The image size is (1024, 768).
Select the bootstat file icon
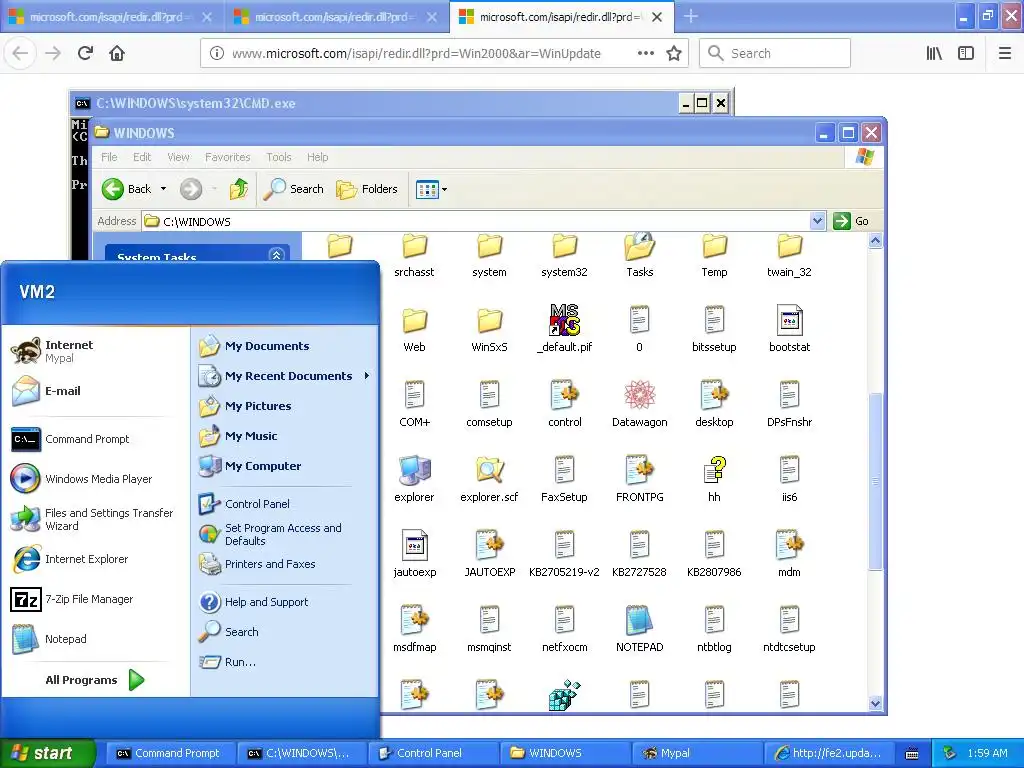click(x=790, y=328)
